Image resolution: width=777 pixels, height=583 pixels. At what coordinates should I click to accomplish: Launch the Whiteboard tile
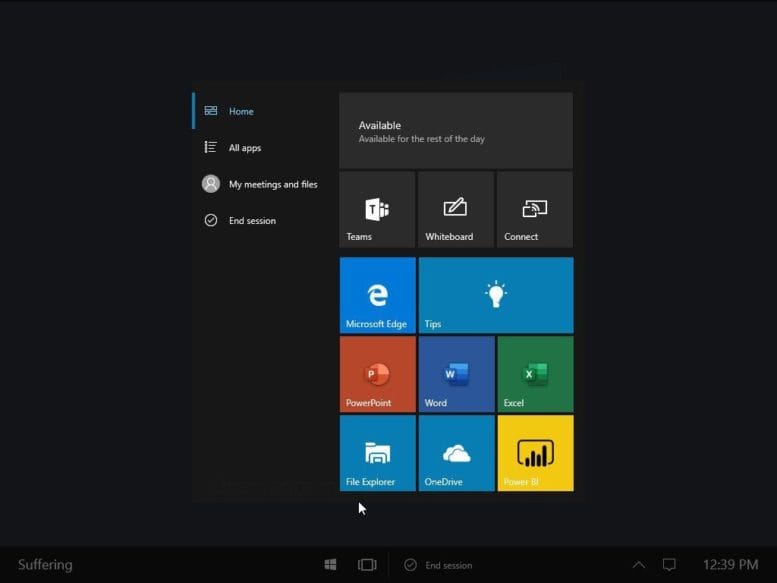455,209
